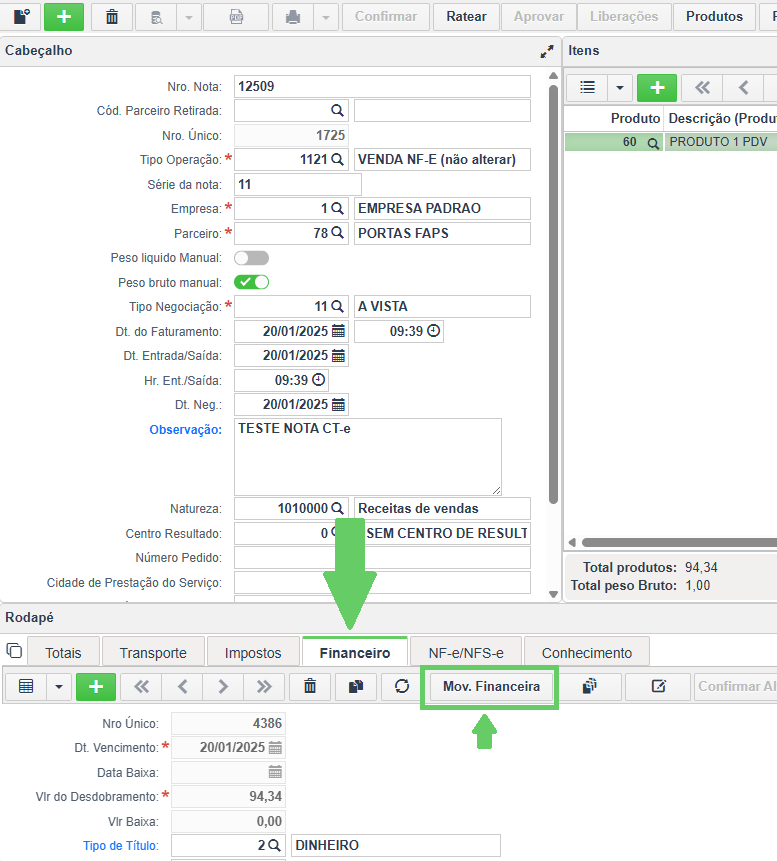Click copy icon left of Totais tab
Viewport: 777px width, 861px height.
tap(14, 650)
